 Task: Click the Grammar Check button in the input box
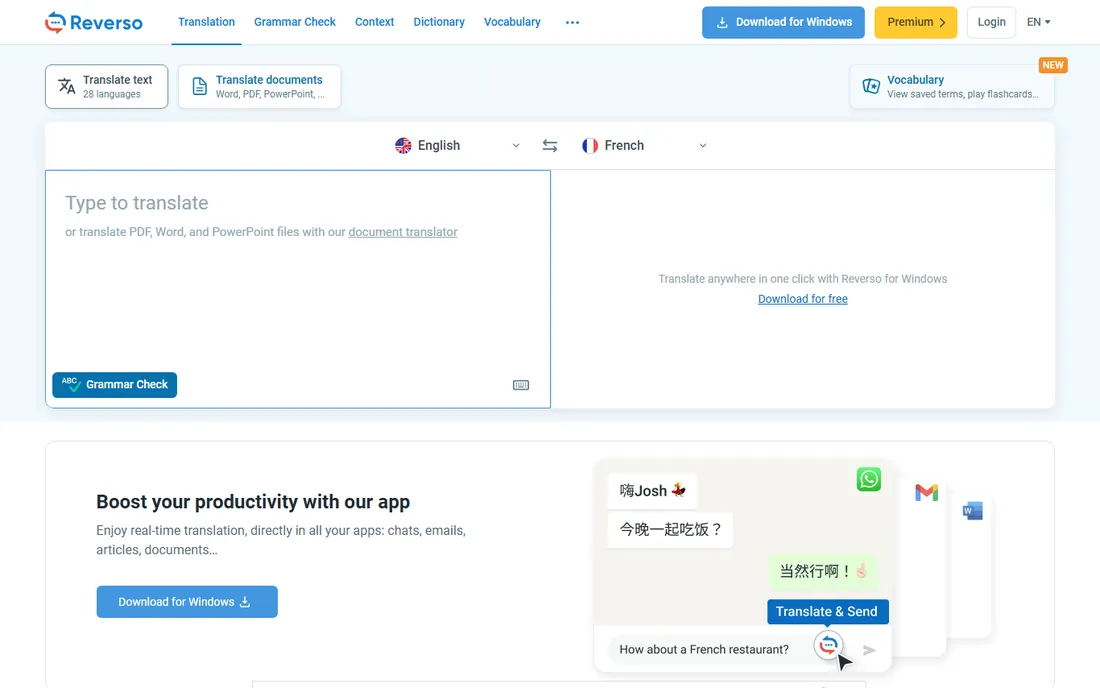click(x=114, y=384)
